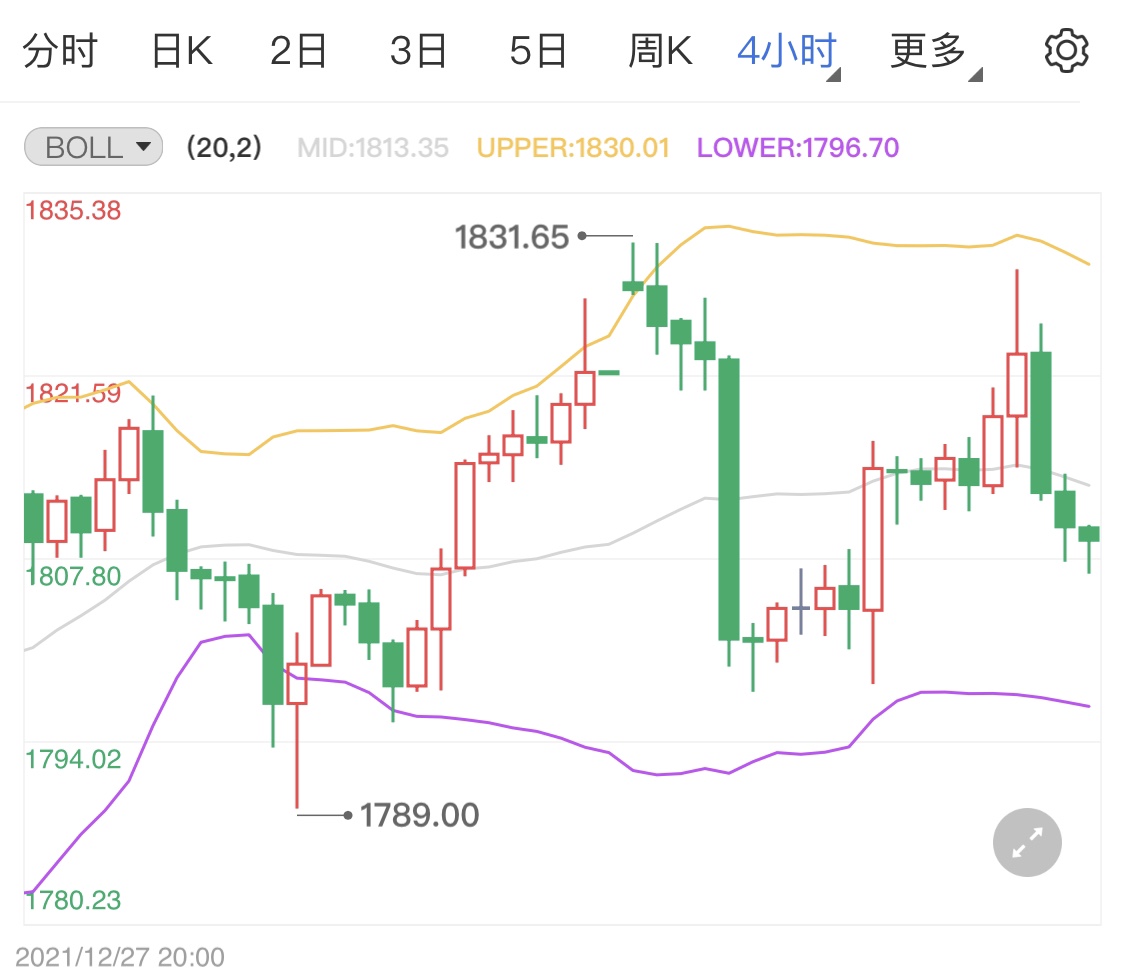Select the 2日 two-day tab

(298, 51)
